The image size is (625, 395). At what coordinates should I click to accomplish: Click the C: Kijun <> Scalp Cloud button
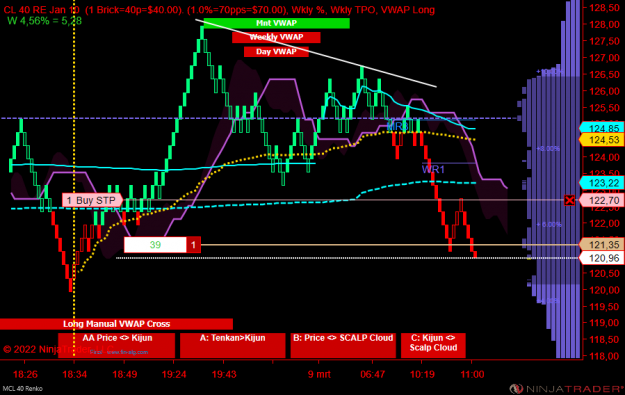tap(433, 345)
